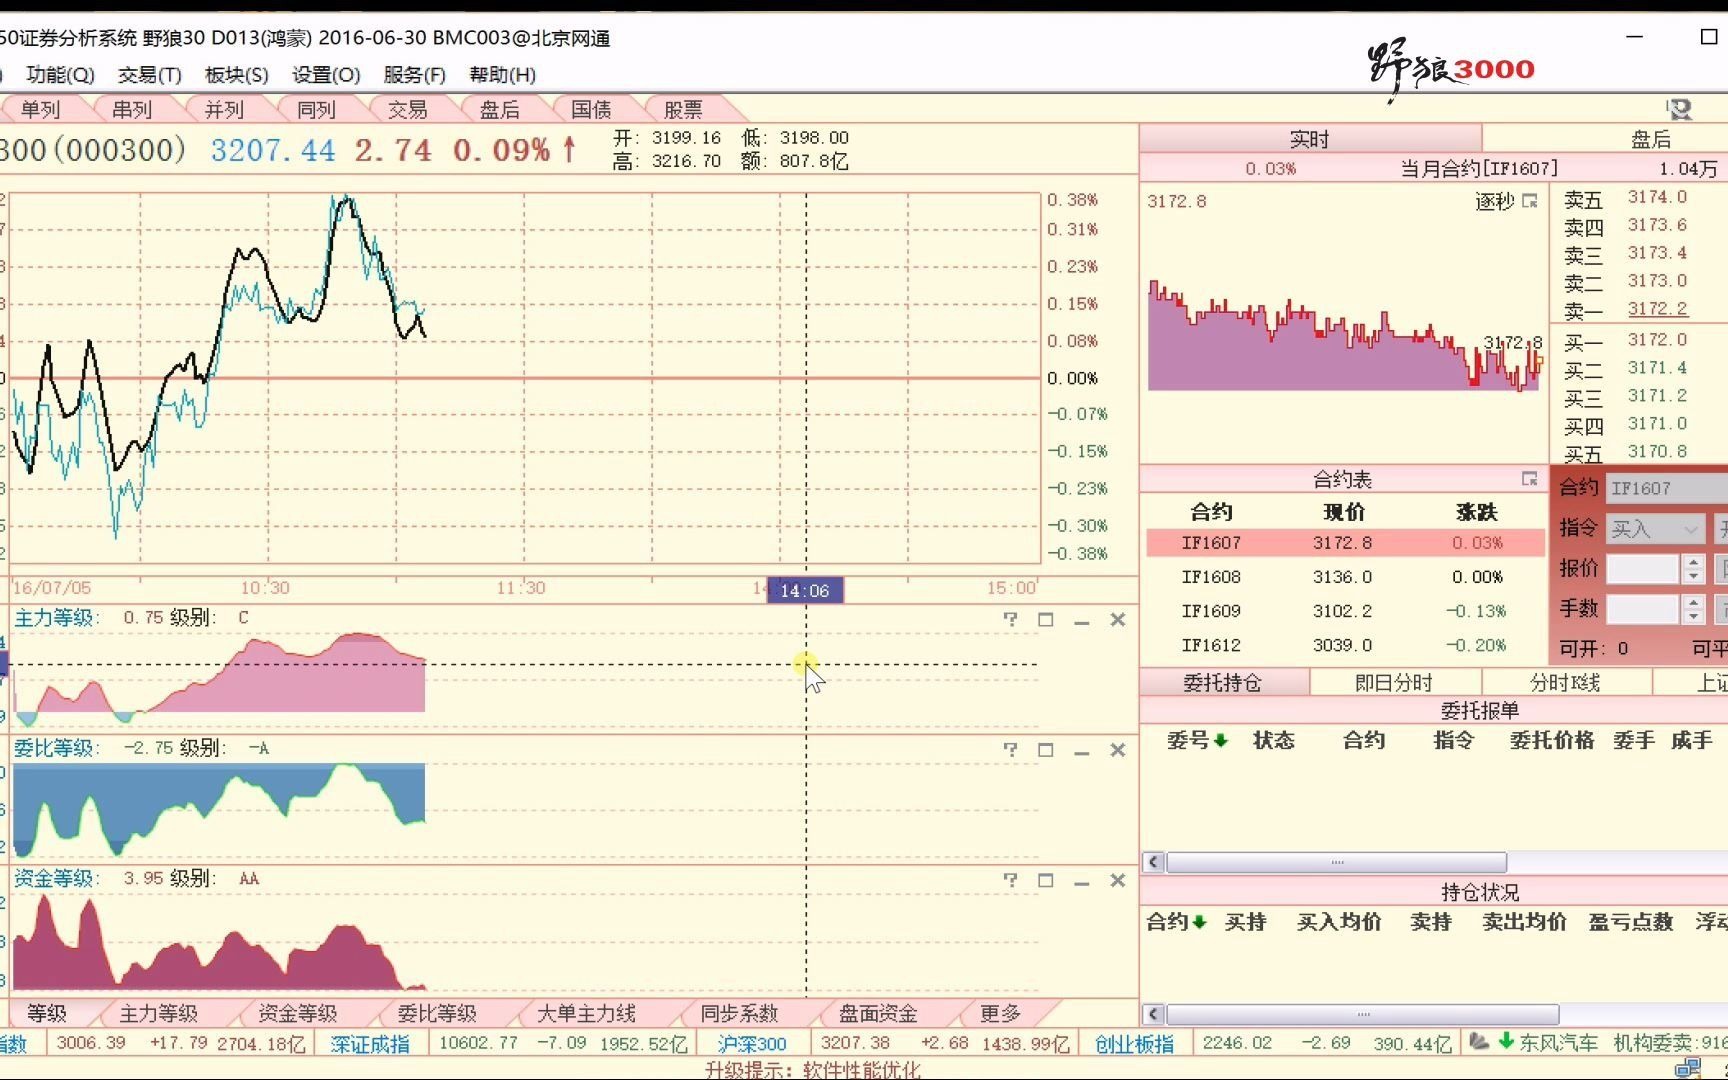The width and height of the screenshot is (1728, 1080).
Task: Switch to the 交易 tab
Action: (408, 110)
